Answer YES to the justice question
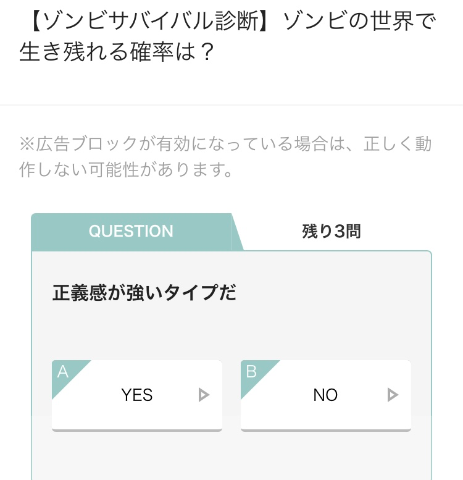The height and width of the screenshot is (480, 463). [137, 395]
